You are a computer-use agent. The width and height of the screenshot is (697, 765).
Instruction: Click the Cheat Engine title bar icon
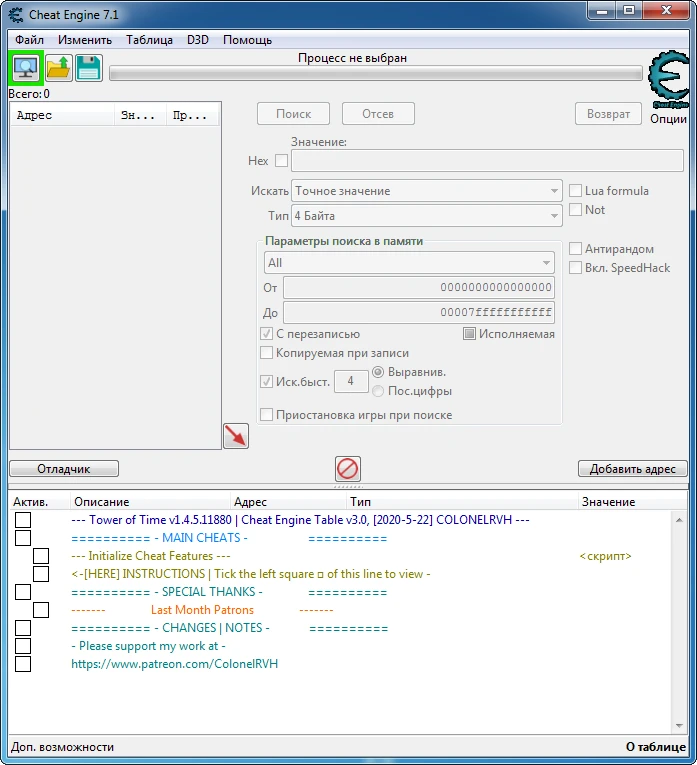click(16, 15)
